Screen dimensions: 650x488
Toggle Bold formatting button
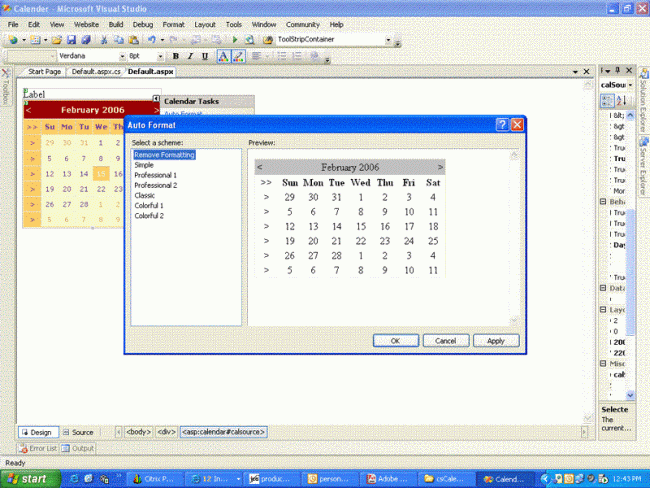[176, 56]
